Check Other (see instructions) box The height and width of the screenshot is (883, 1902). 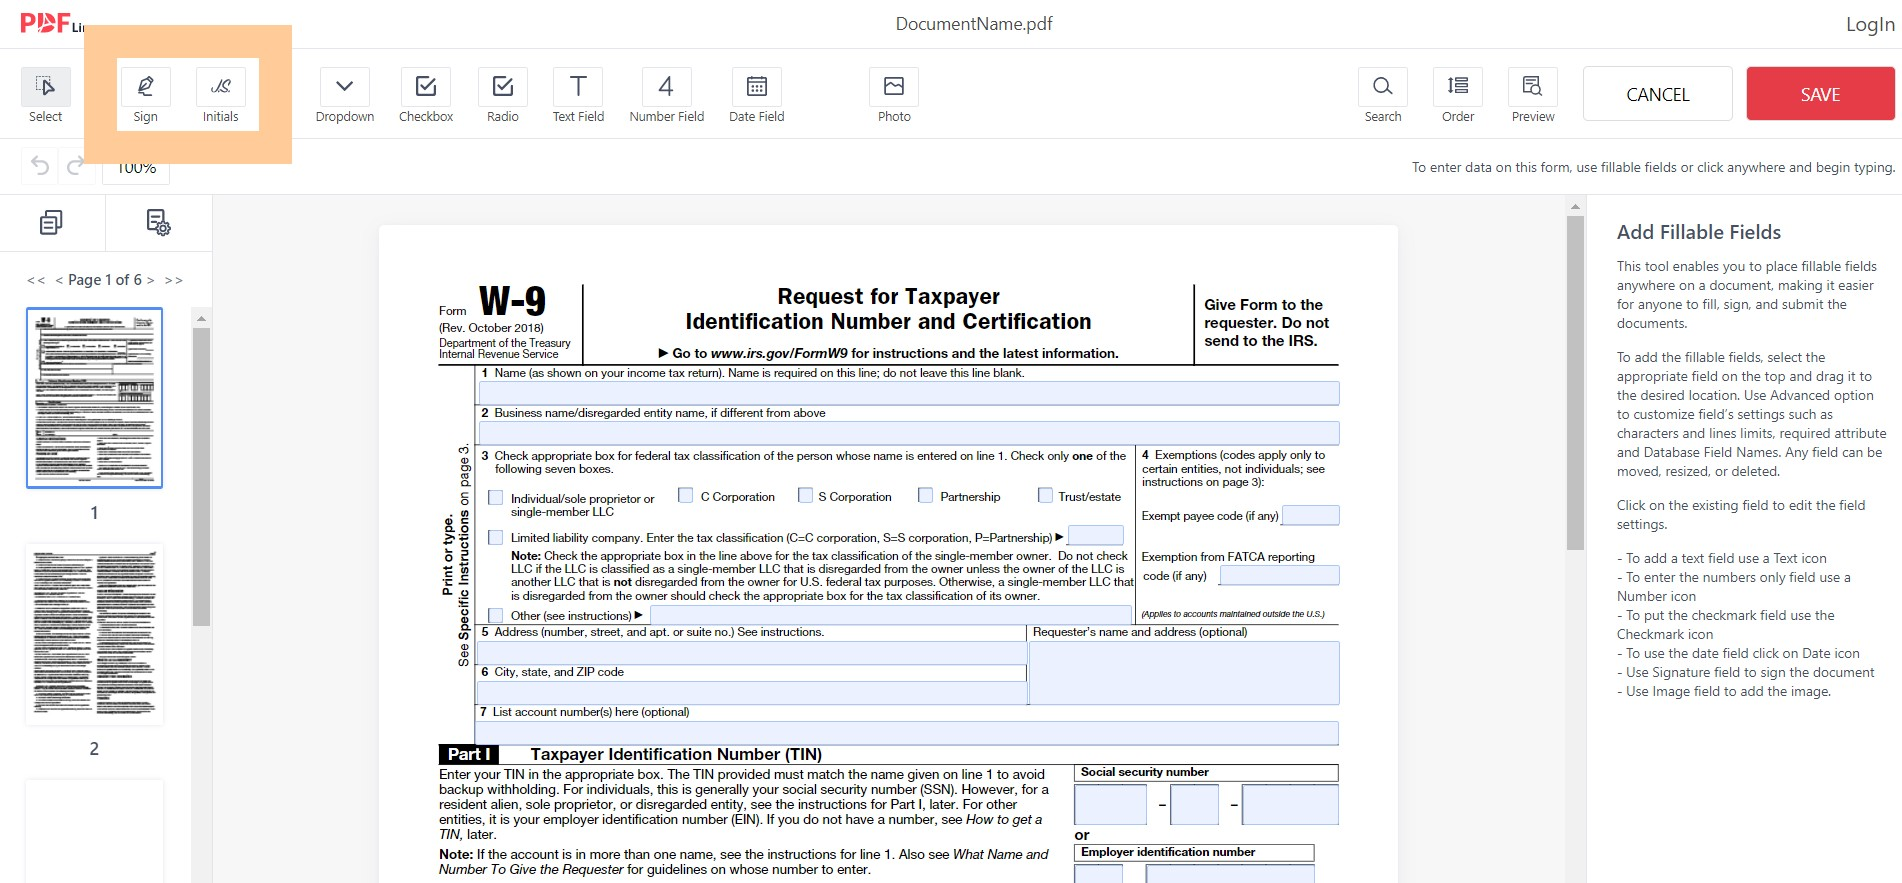tap(495, 615)
